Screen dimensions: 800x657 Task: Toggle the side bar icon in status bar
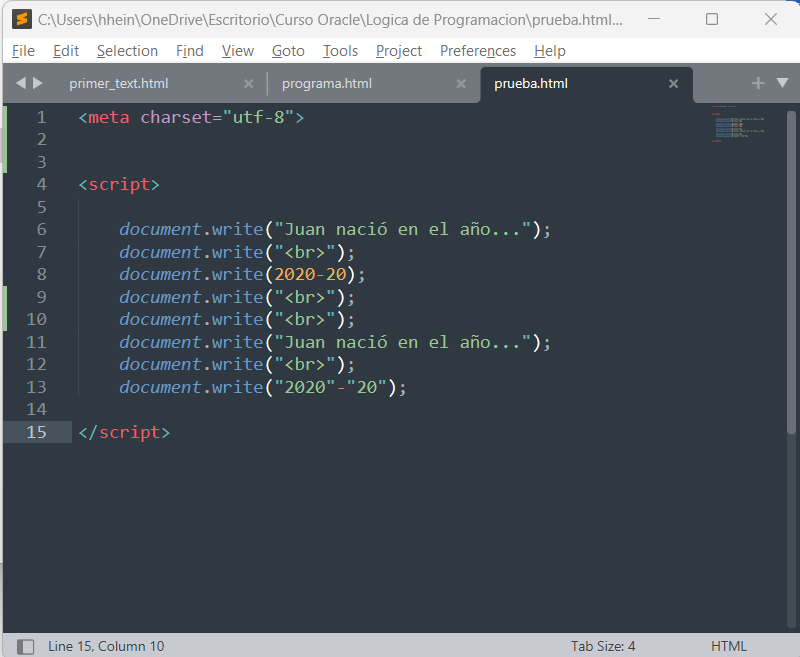tap(26, 647)
